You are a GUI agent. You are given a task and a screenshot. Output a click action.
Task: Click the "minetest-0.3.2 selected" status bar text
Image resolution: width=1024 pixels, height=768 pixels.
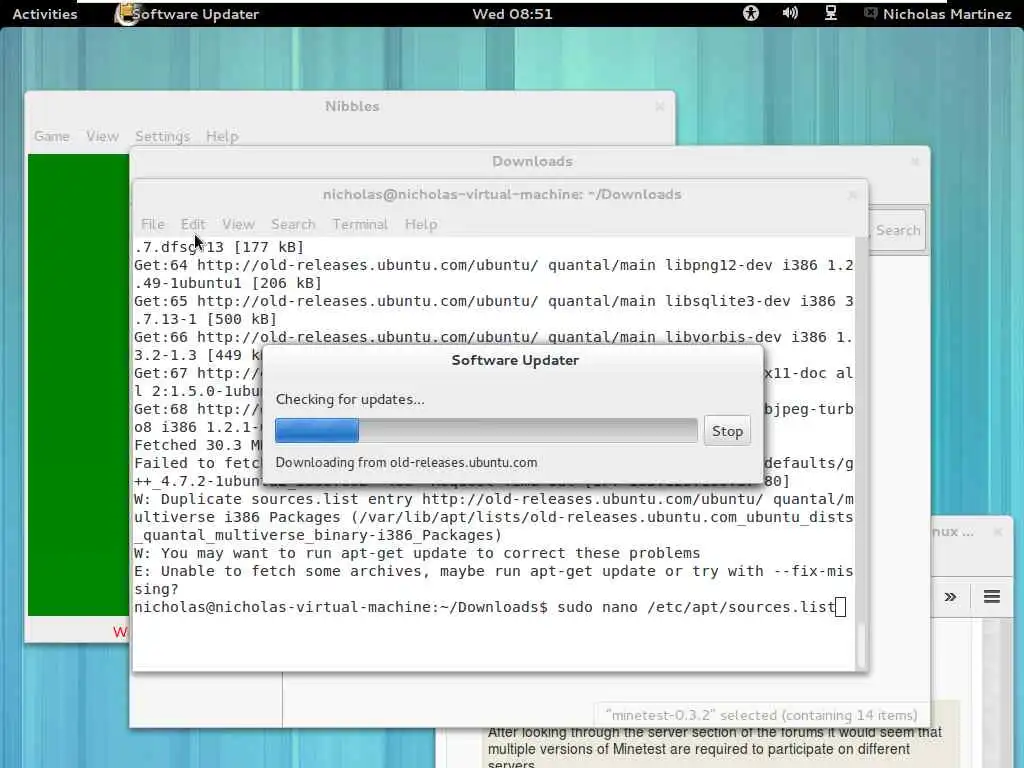coord(761,715)
